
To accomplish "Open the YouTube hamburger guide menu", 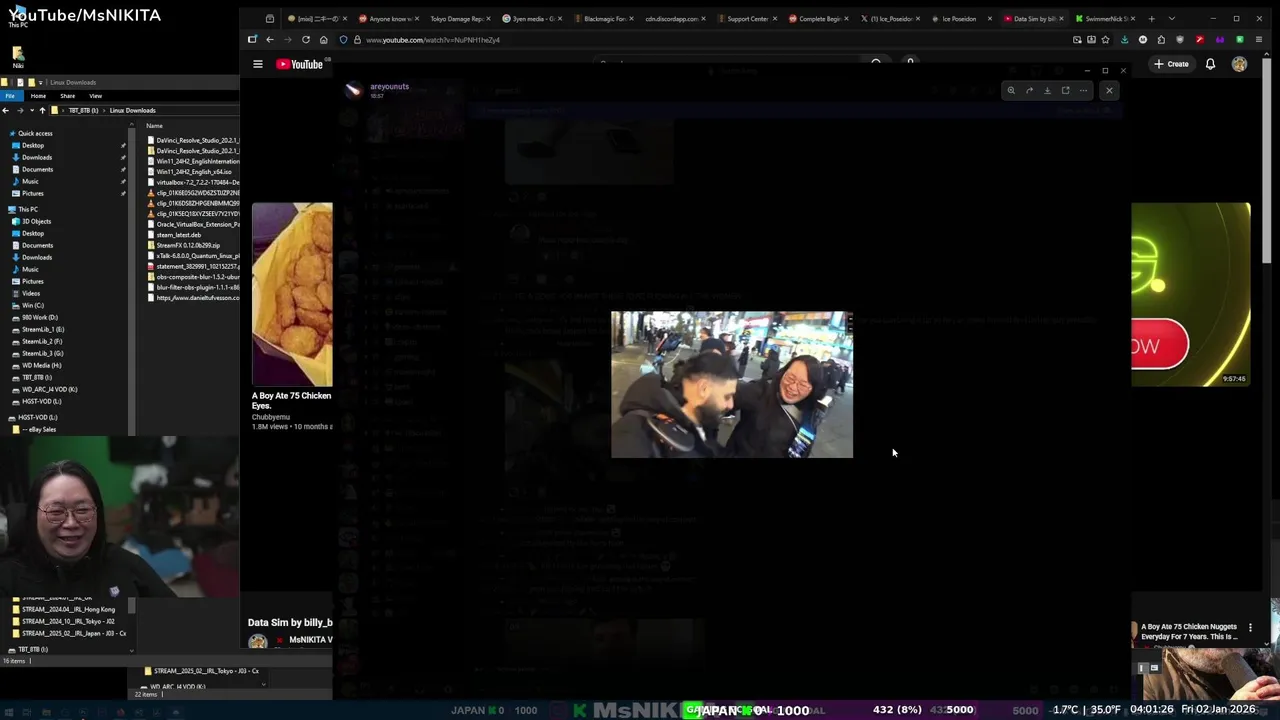I will point(258,64).
